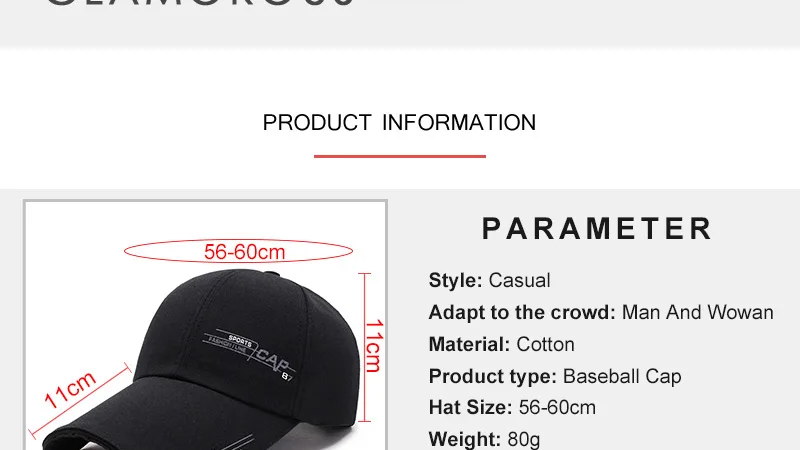The height and width of the screenshot is (450, 800).
Task: Click the vertical 11cm height marker
Action: click(x=372, y=347)
